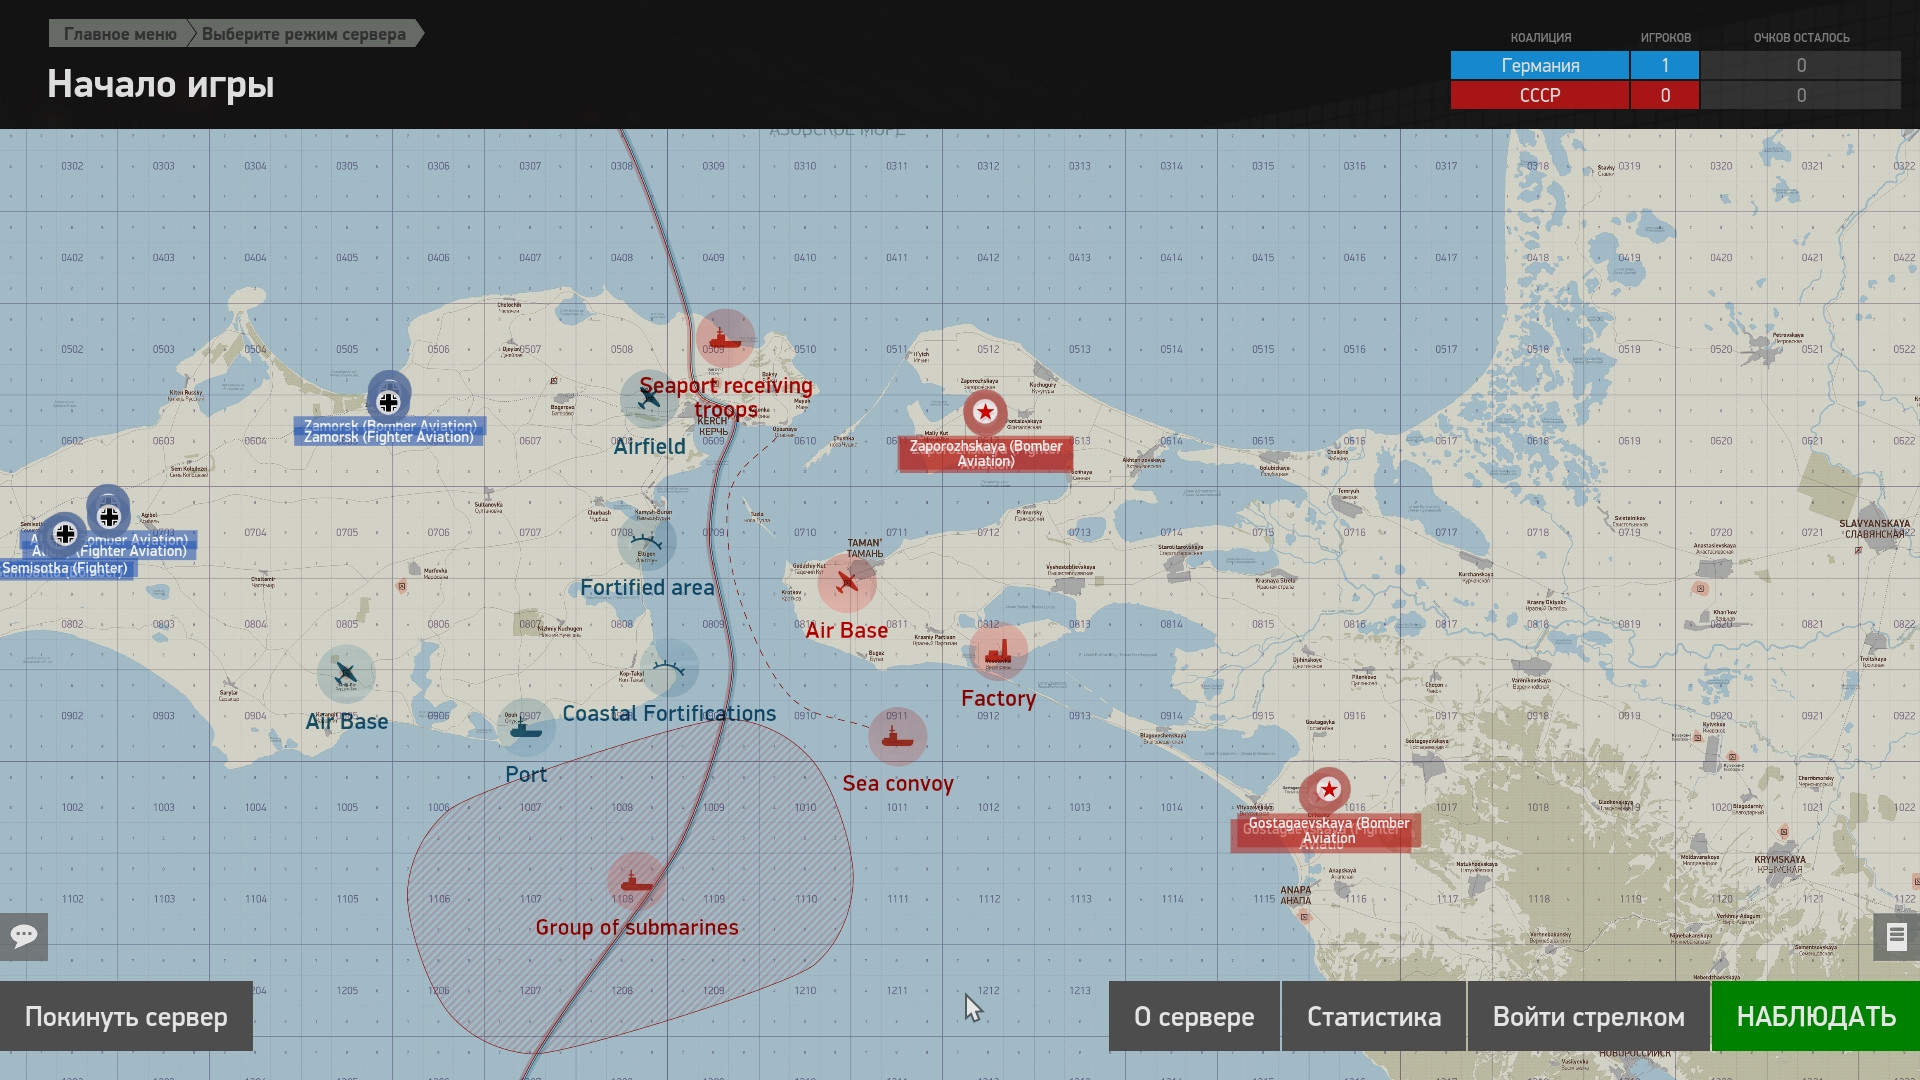The image size is (1920, 1080).
Task: Select the German Airfield icon near Kerch
Action: 649,399
